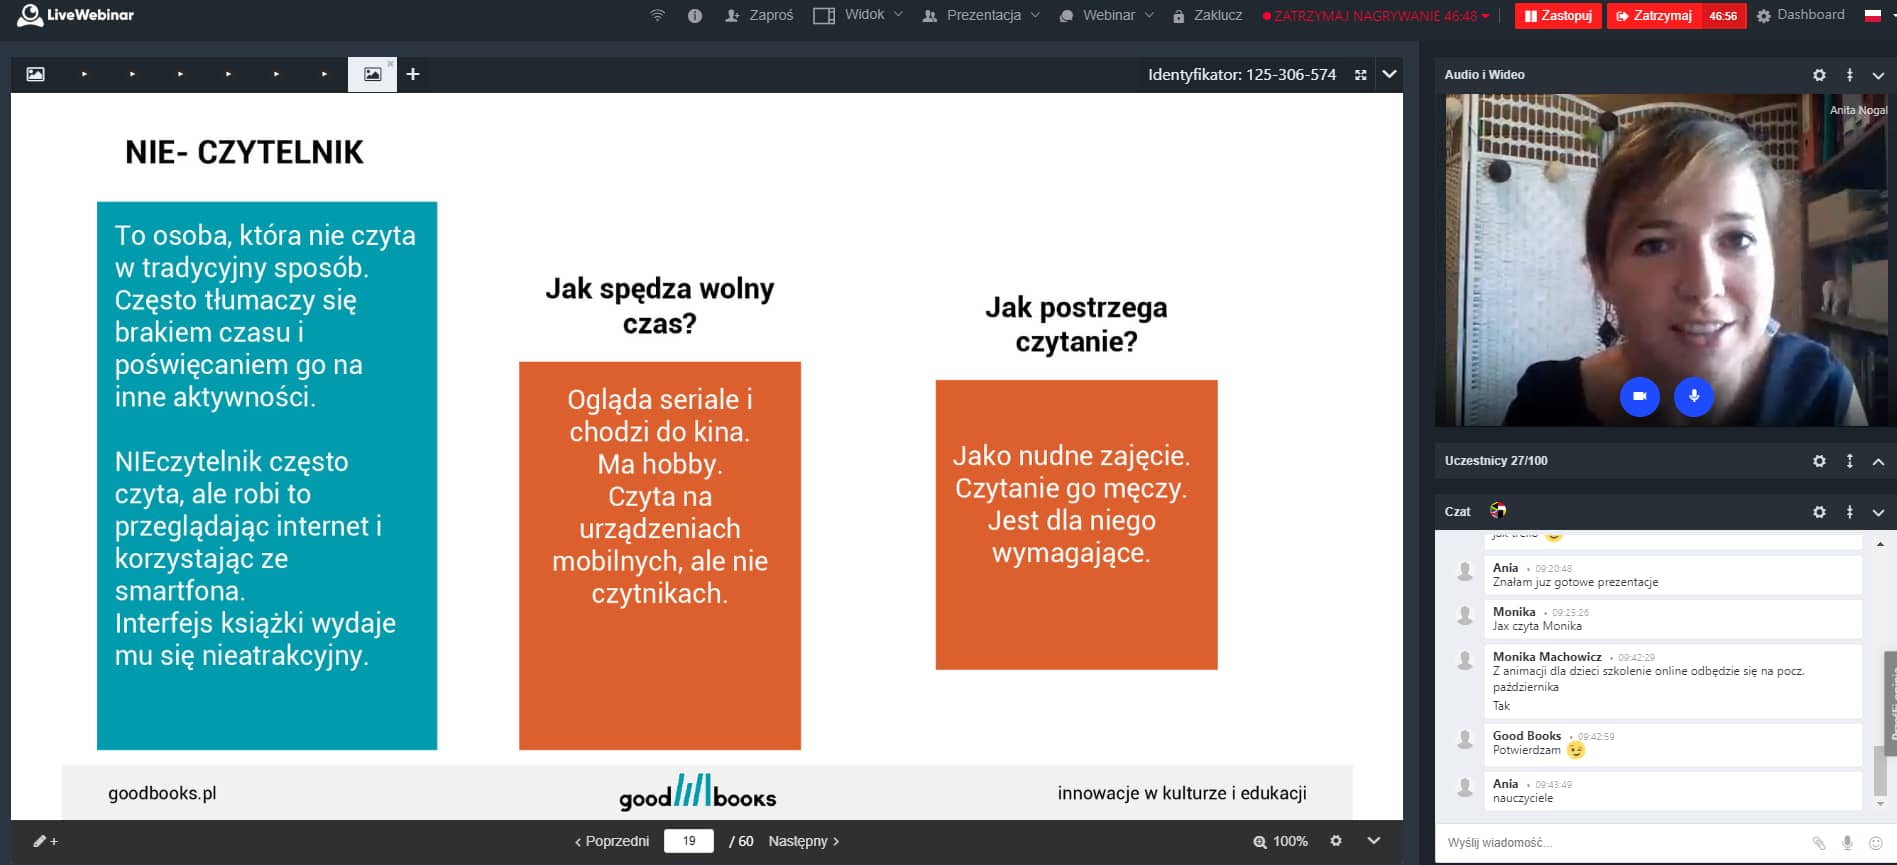Add a new presentation tab
Image resolution: width=1897 pixels, height=865 pixels.
[413, 74]
